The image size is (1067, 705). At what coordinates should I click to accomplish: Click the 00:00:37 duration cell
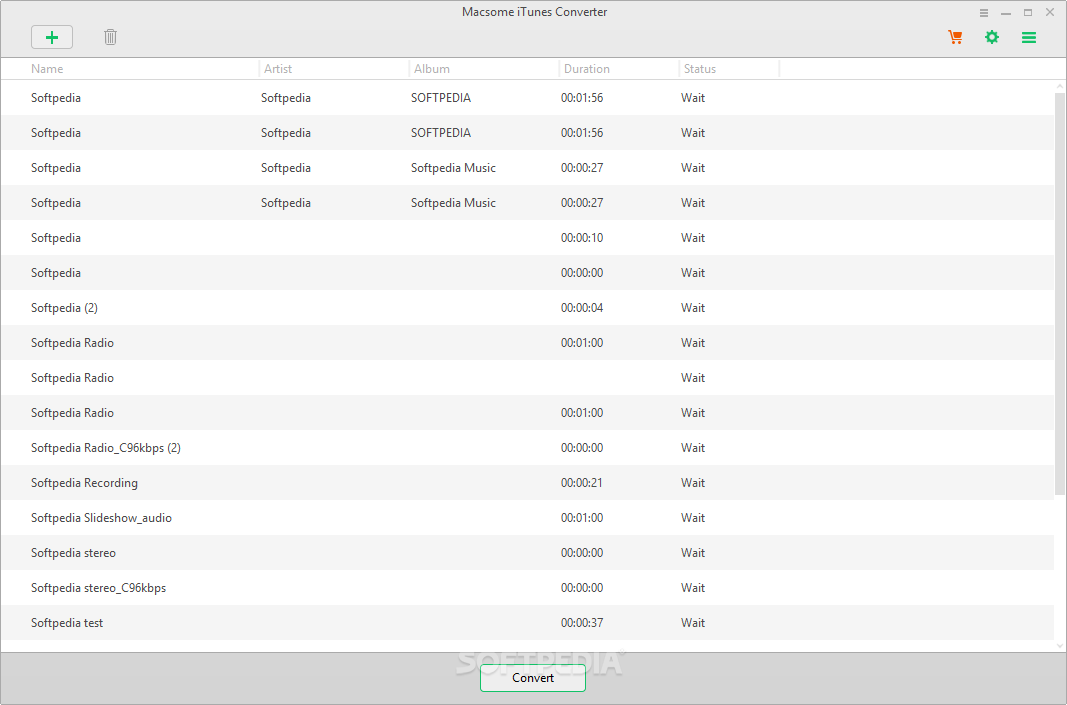pyautogui.click(x=582, y=623)
